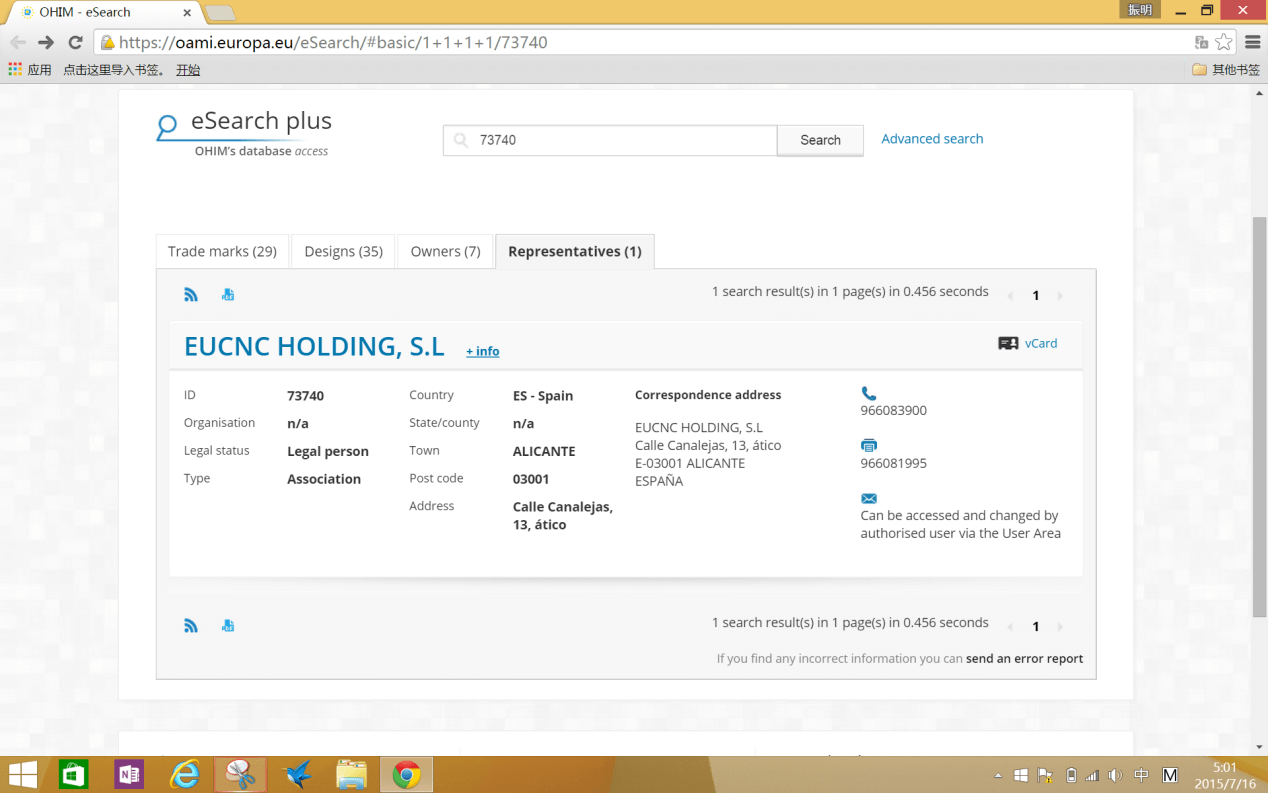1268x793 pixels.
Task: Click the network signal tray icon
Action: [x=1092, y=775]
